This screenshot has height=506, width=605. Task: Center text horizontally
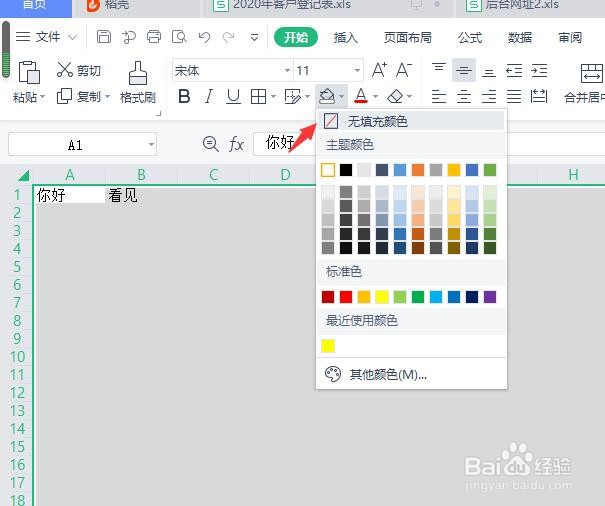(x=464, y=96)
